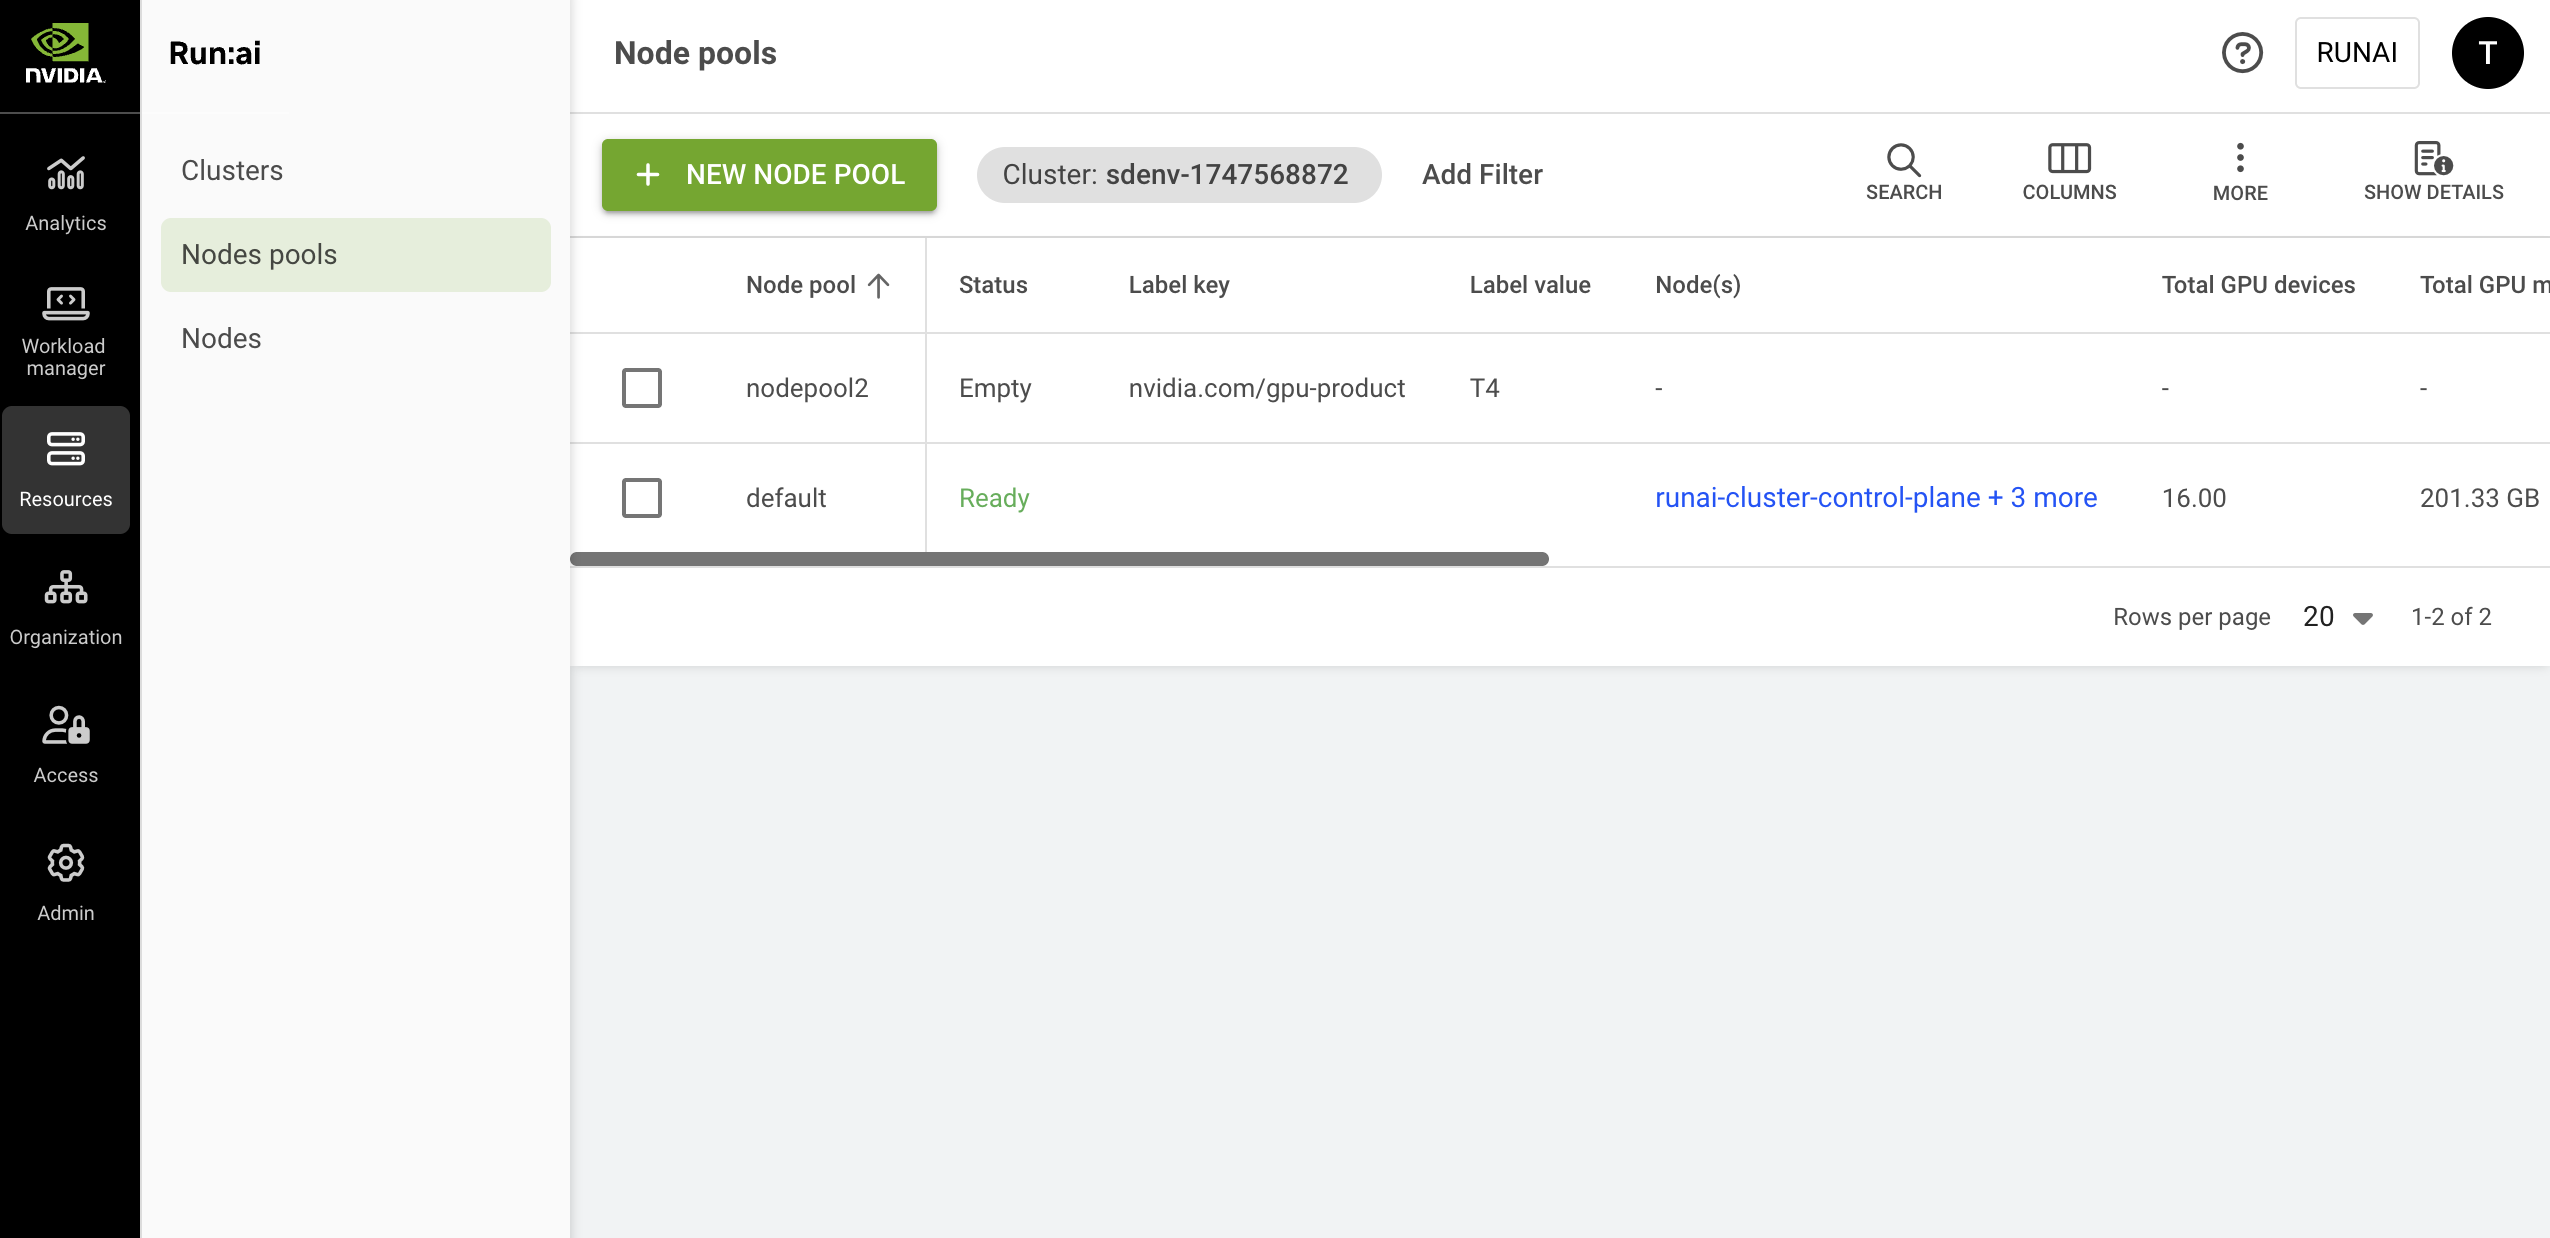Go to Nodes menu item
Screen dimensions: 2550x1238
221,339
